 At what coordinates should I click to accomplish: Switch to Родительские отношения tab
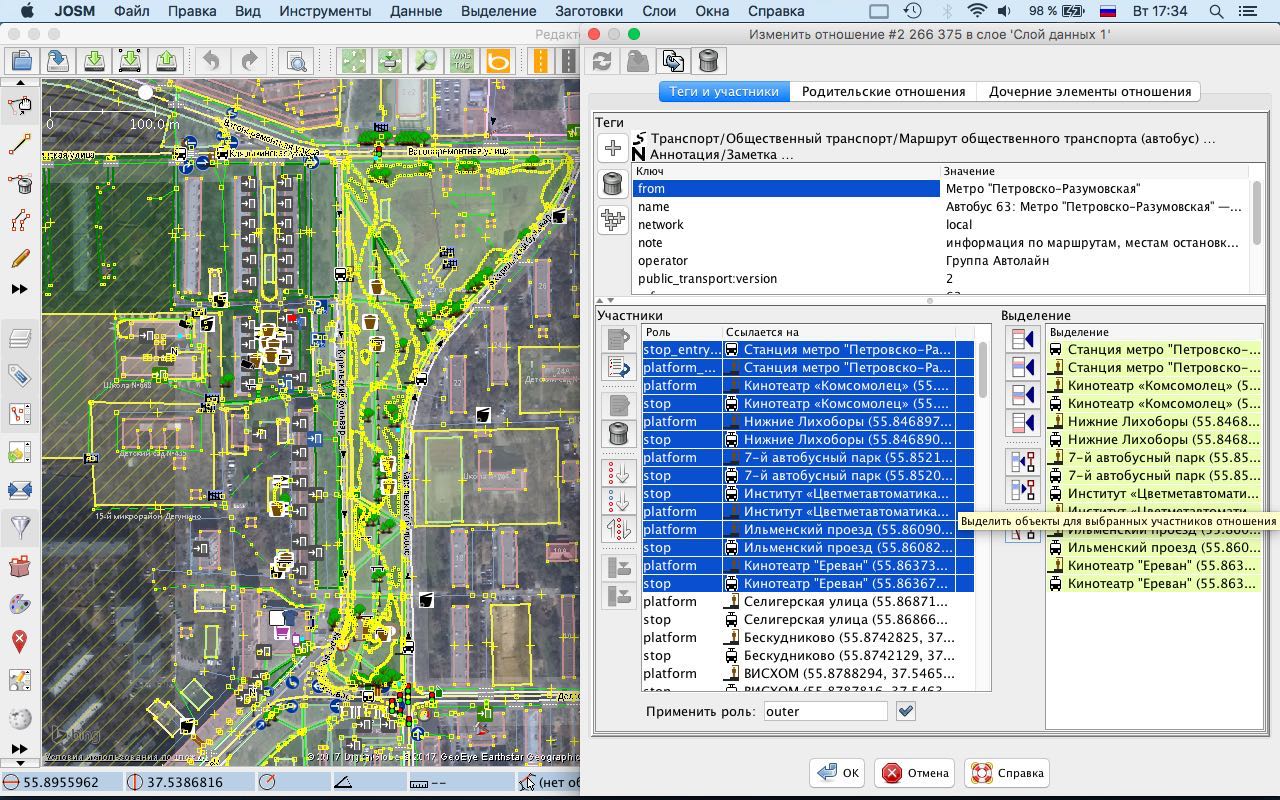coord(883,91)
